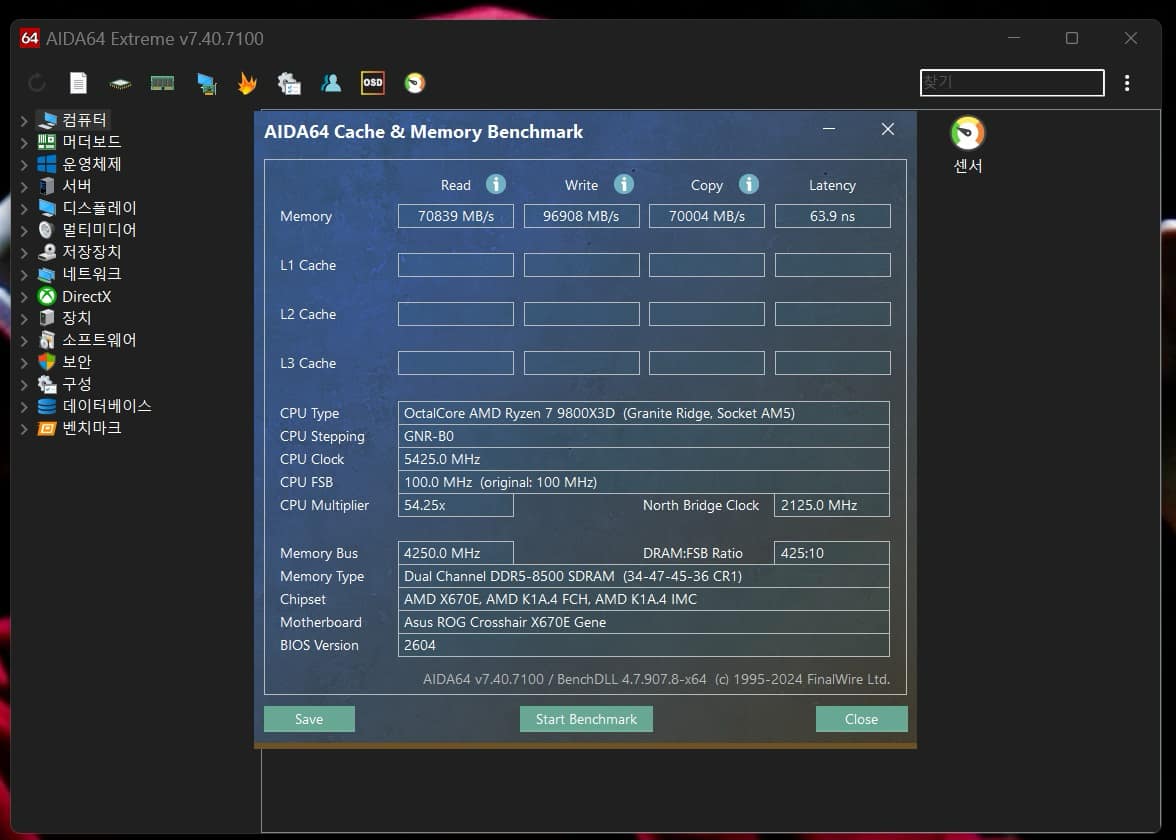Expand the 머더보드 tree node arrow
The image size is (1176, 840).
(24, 142)
